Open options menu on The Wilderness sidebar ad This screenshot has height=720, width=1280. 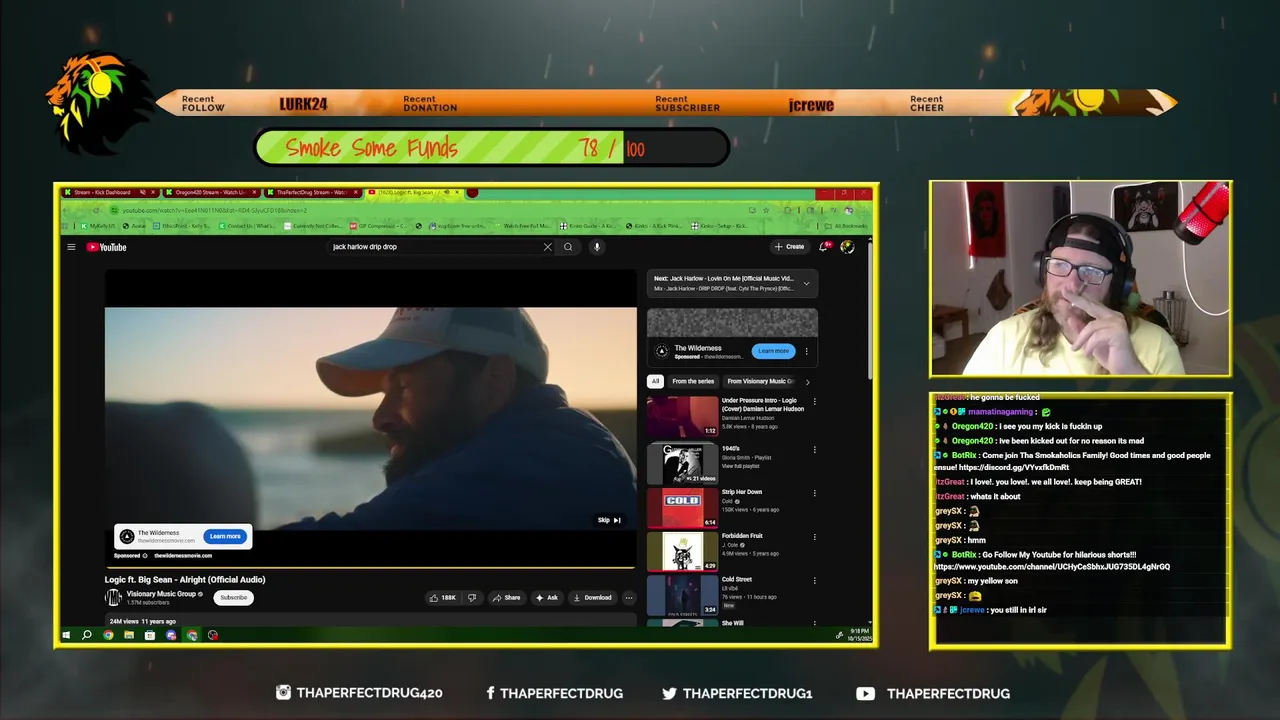click(806, 351)
